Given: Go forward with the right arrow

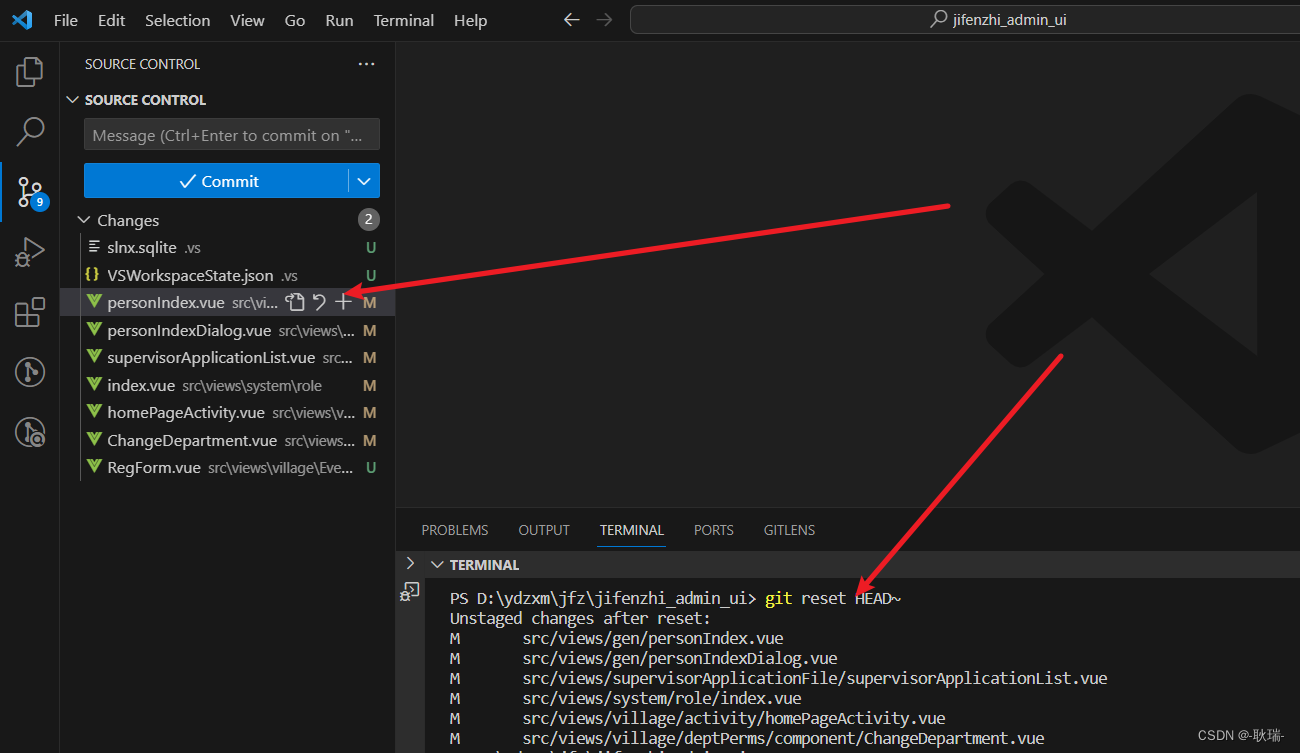Looking at the screenshot, I should coord(603,20).
